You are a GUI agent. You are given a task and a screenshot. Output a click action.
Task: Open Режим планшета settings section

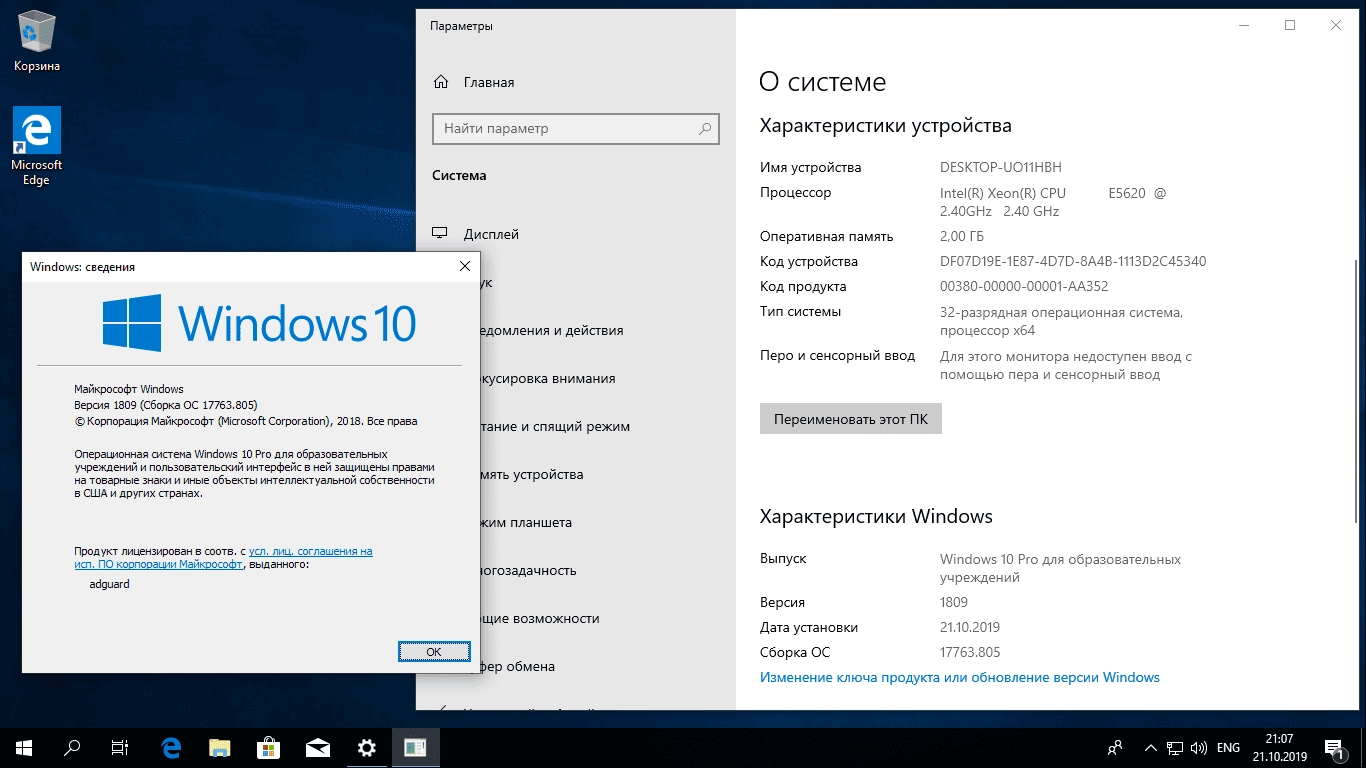click(526, 522)
